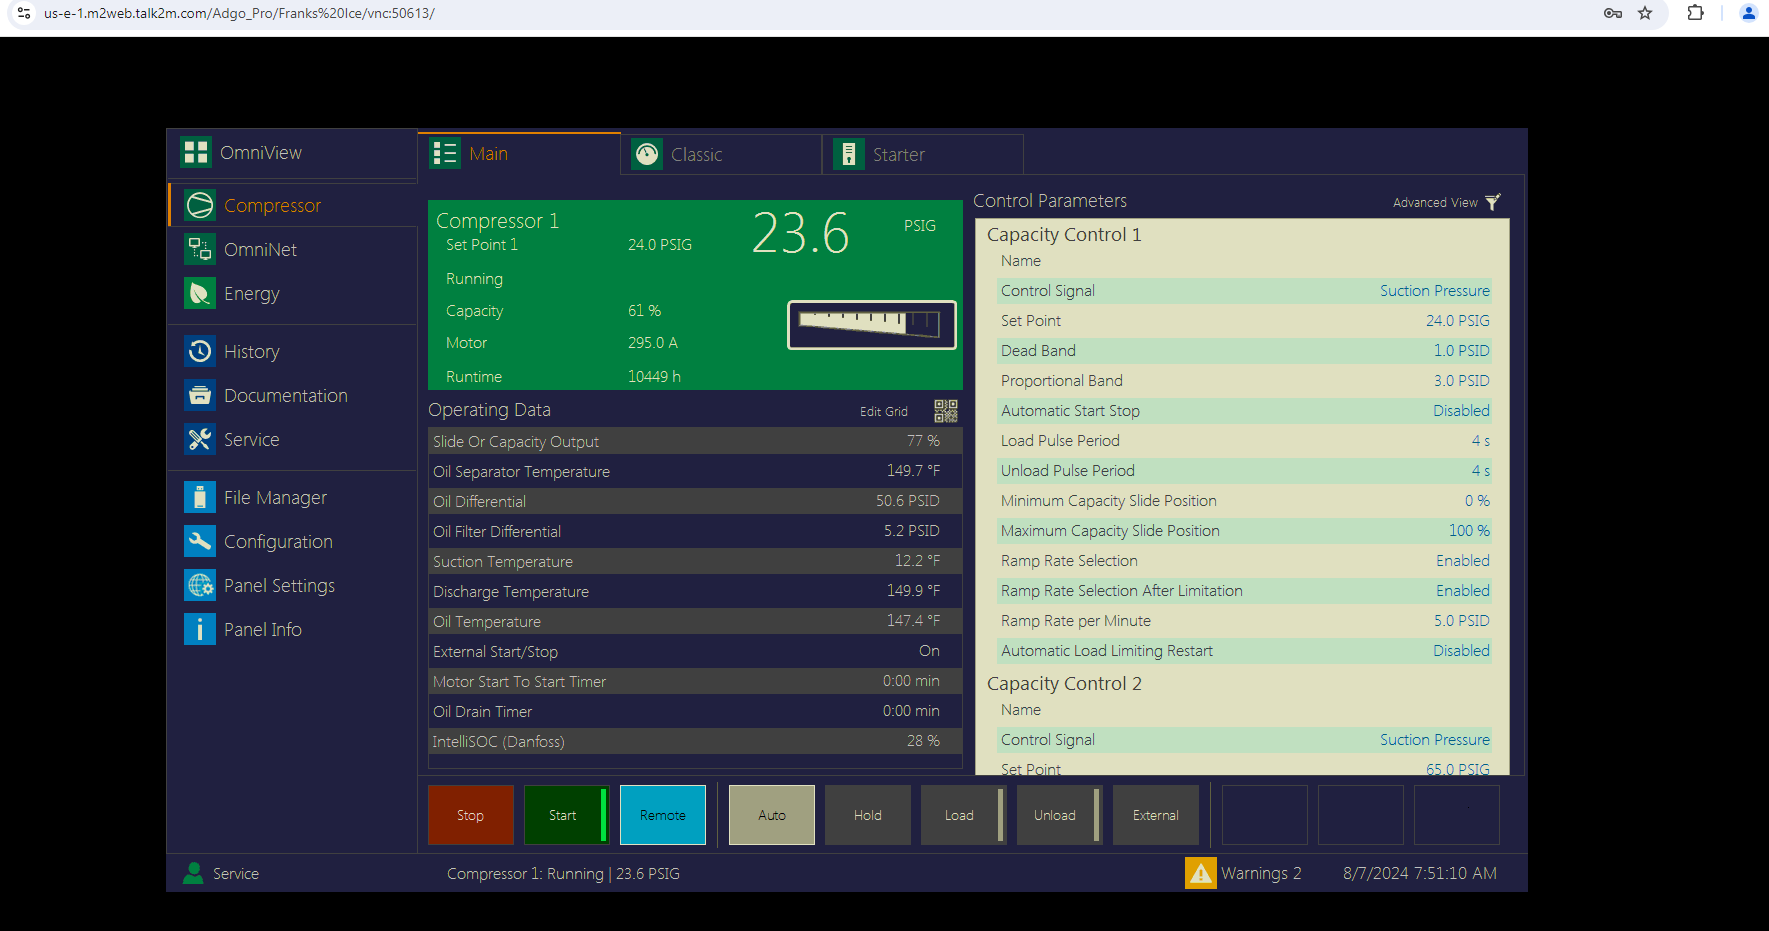Open Advanced View filter
This screenshot has height=931, width=1769.
pyautogui.click(x=1492, y=202)
